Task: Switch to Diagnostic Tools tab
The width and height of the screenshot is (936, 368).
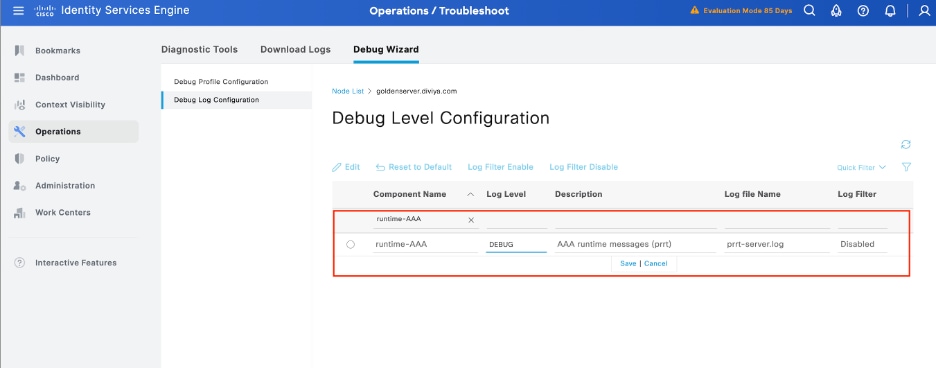Action: pyautogui.click(x=199, y=50)
